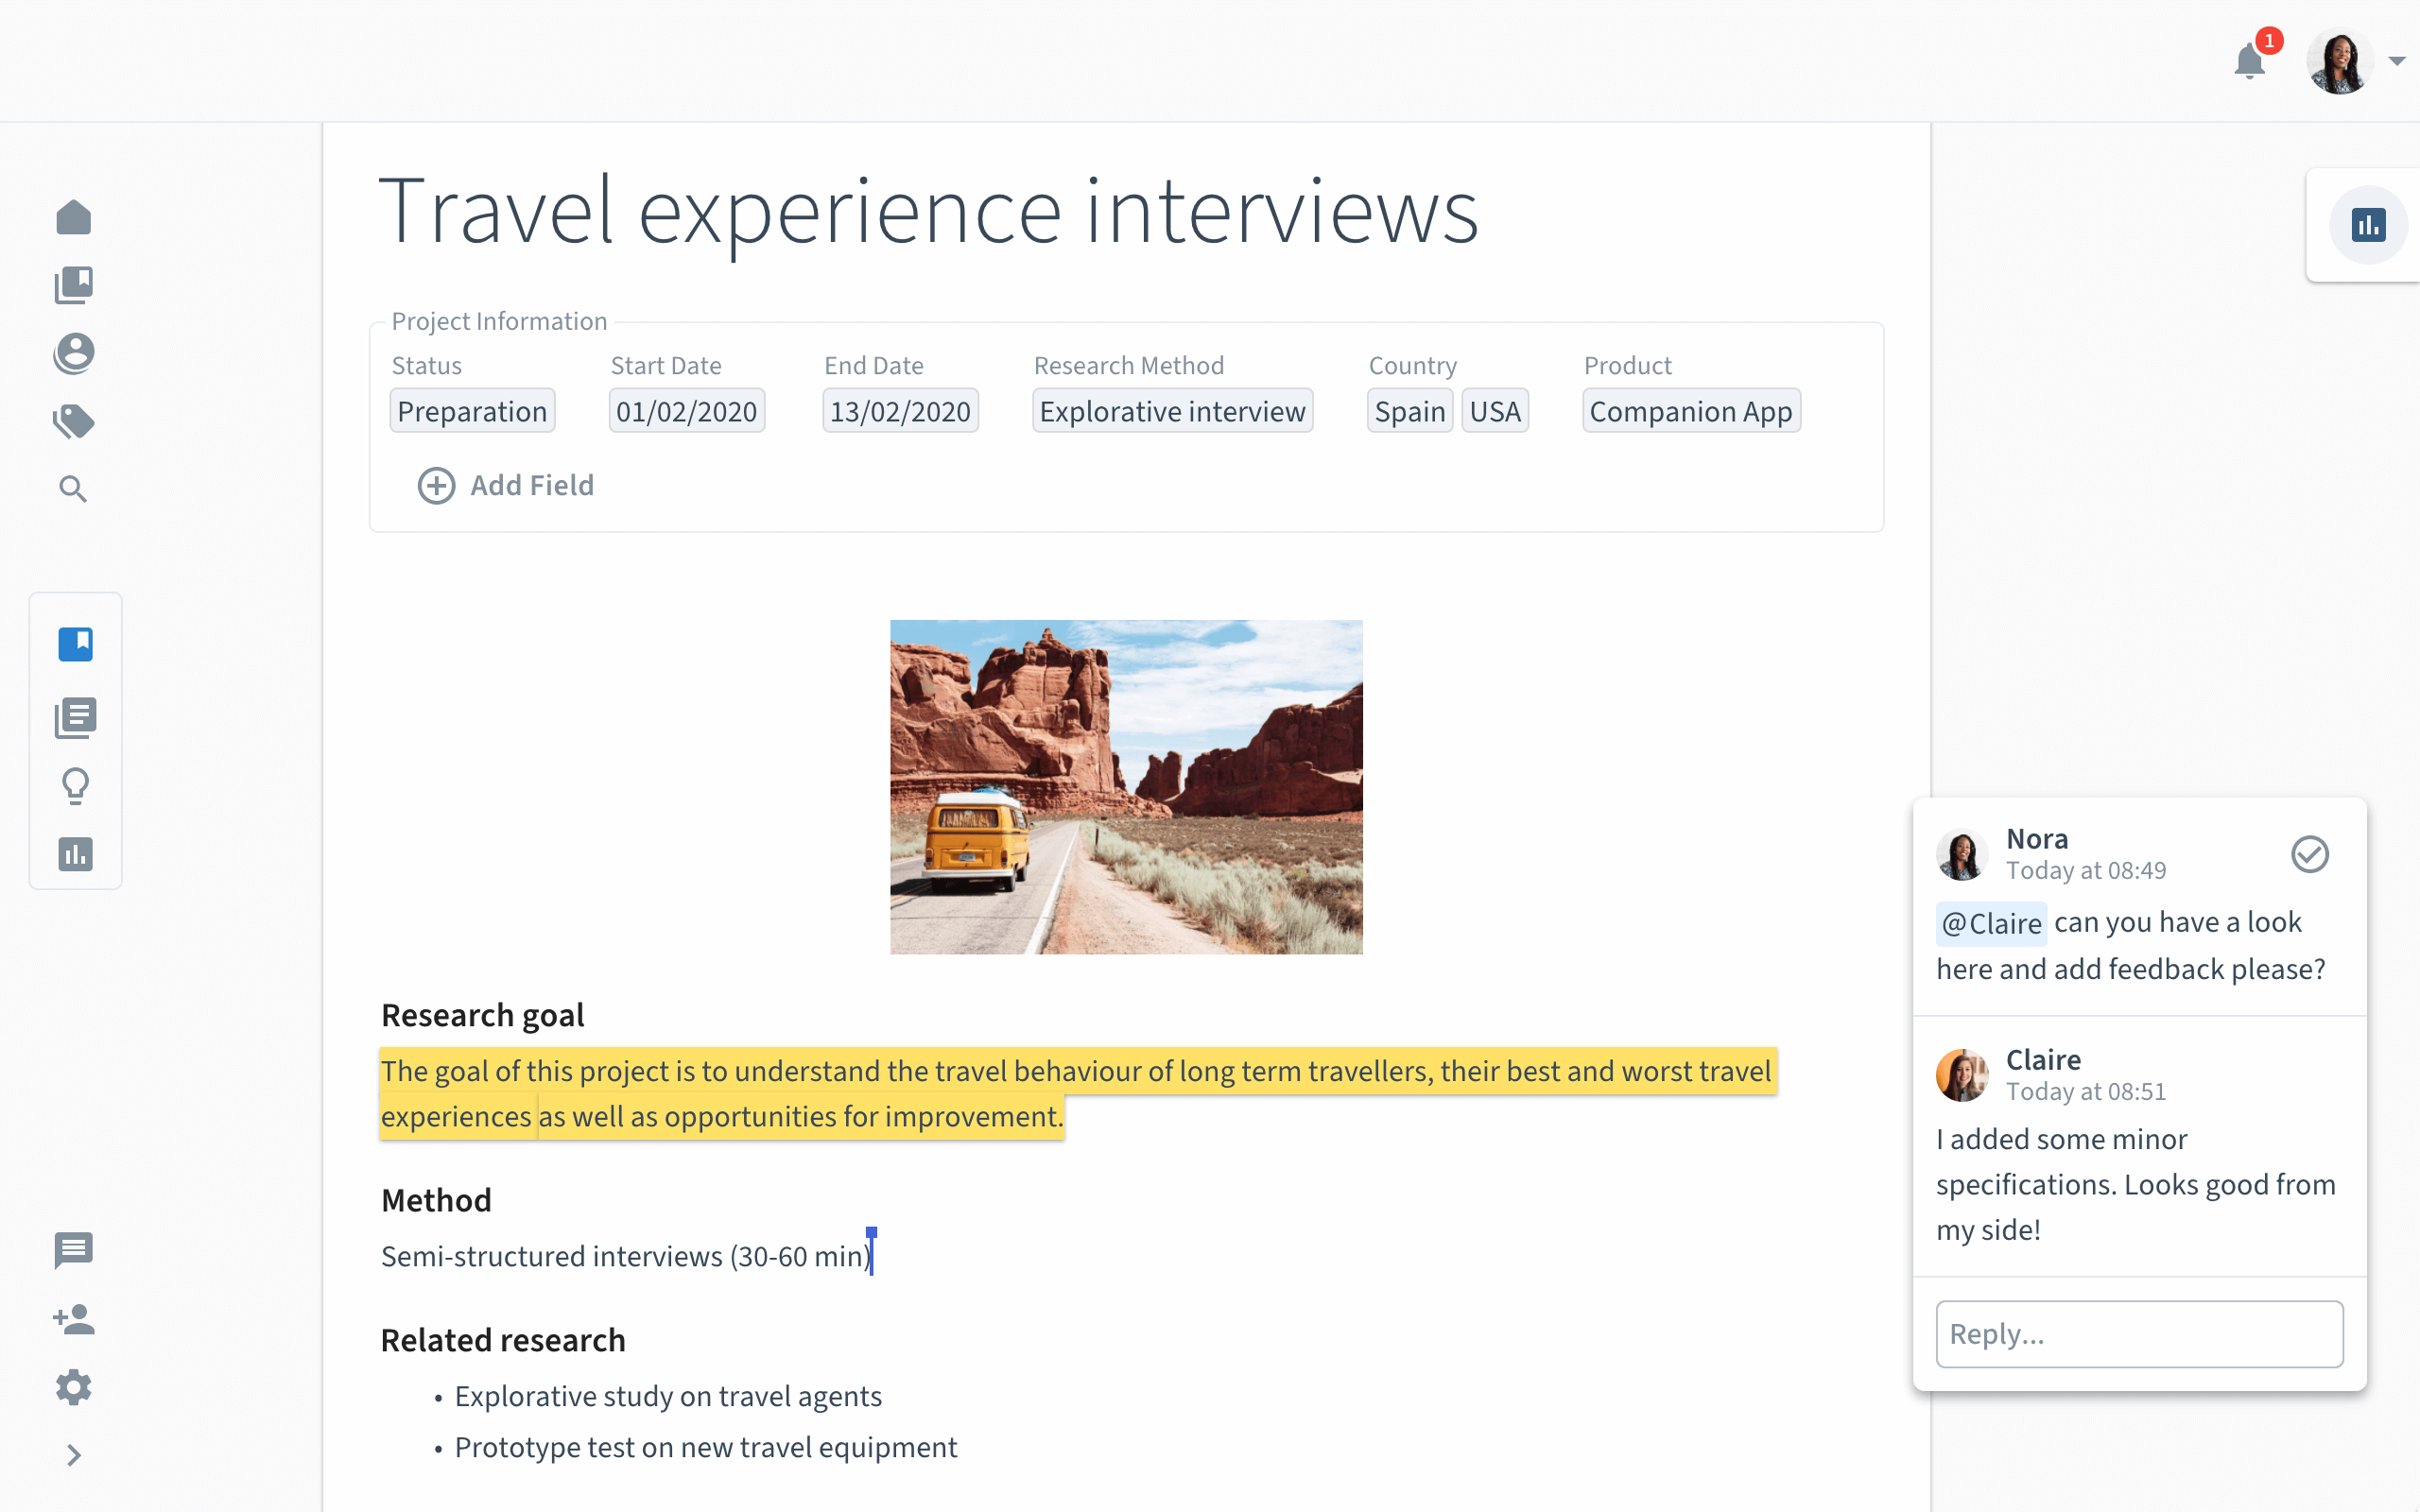
Task: Click into the Reply input field
Action: (2139, 1334)
